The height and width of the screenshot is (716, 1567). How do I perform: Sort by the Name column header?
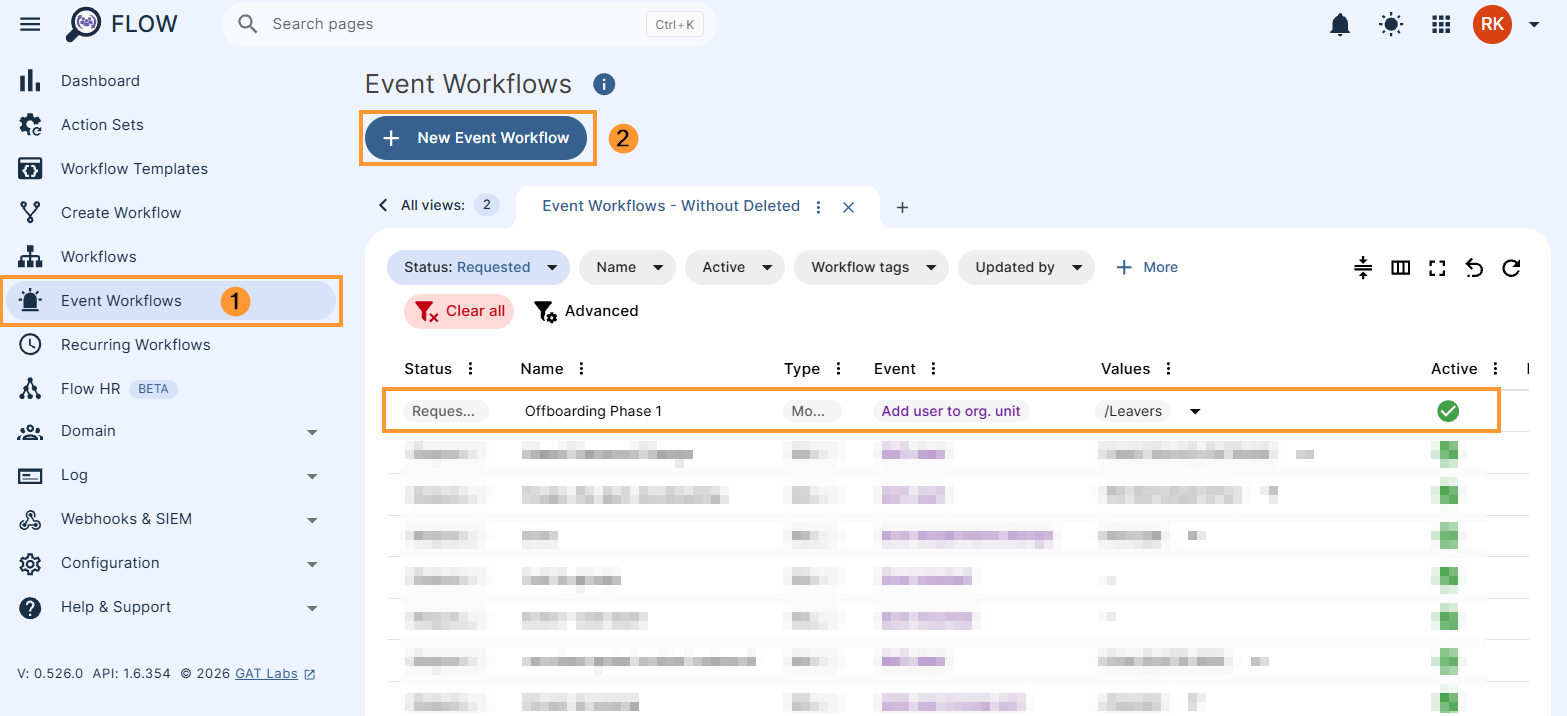point(542,369)
